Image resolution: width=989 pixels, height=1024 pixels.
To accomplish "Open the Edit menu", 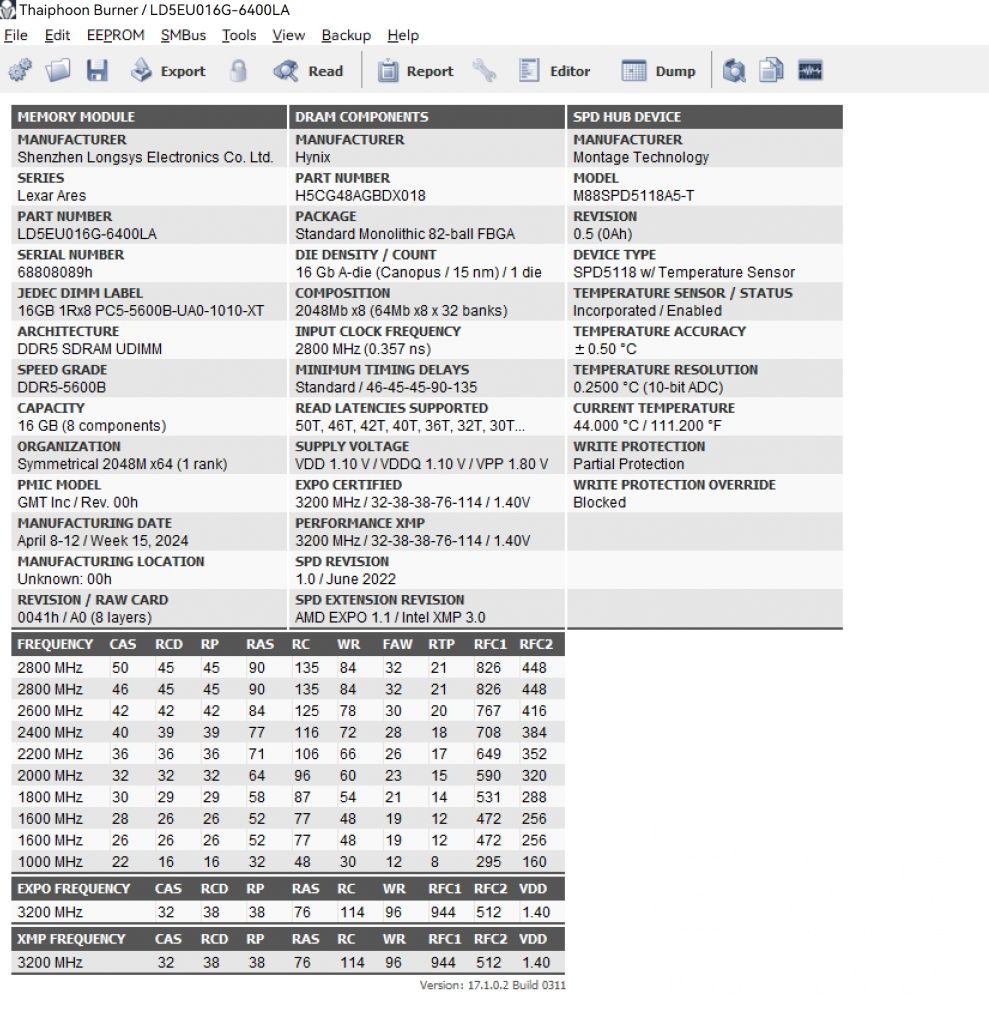I will (58, 35).
